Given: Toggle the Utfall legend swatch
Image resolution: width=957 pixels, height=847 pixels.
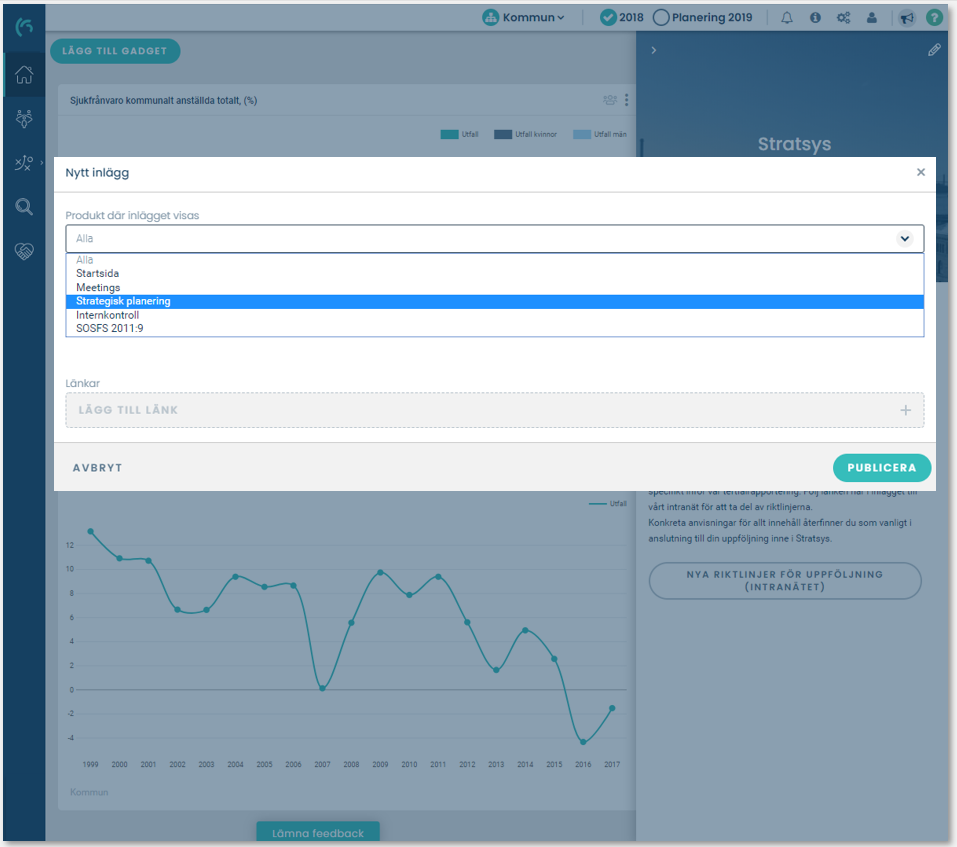Looking at the screenshot, I should click(x=449, y=134).
